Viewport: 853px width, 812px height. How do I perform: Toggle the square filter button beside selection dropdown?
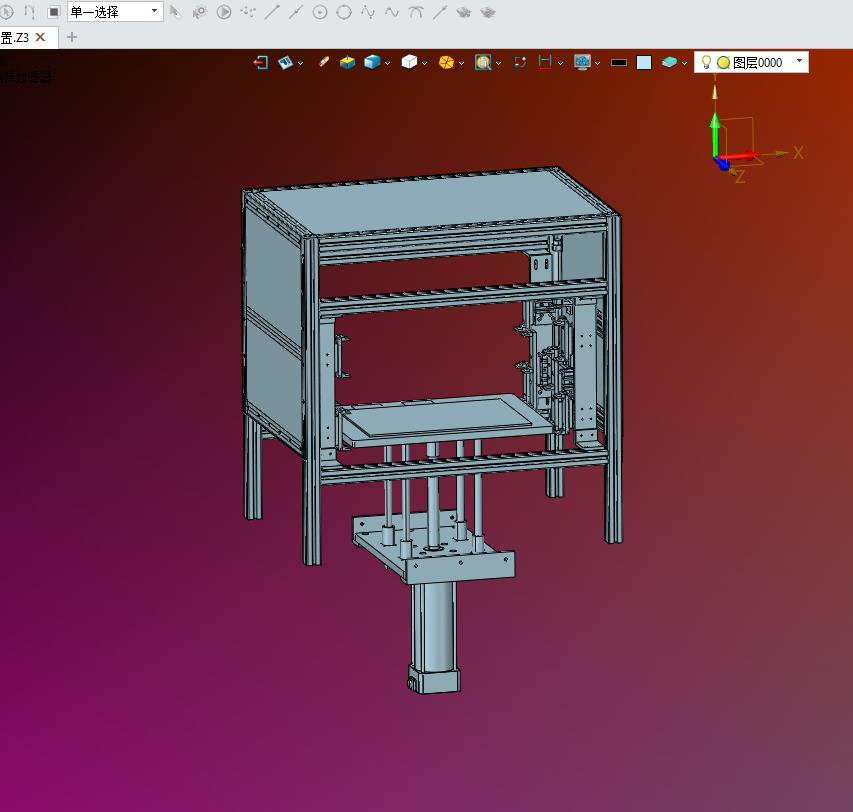54,12
